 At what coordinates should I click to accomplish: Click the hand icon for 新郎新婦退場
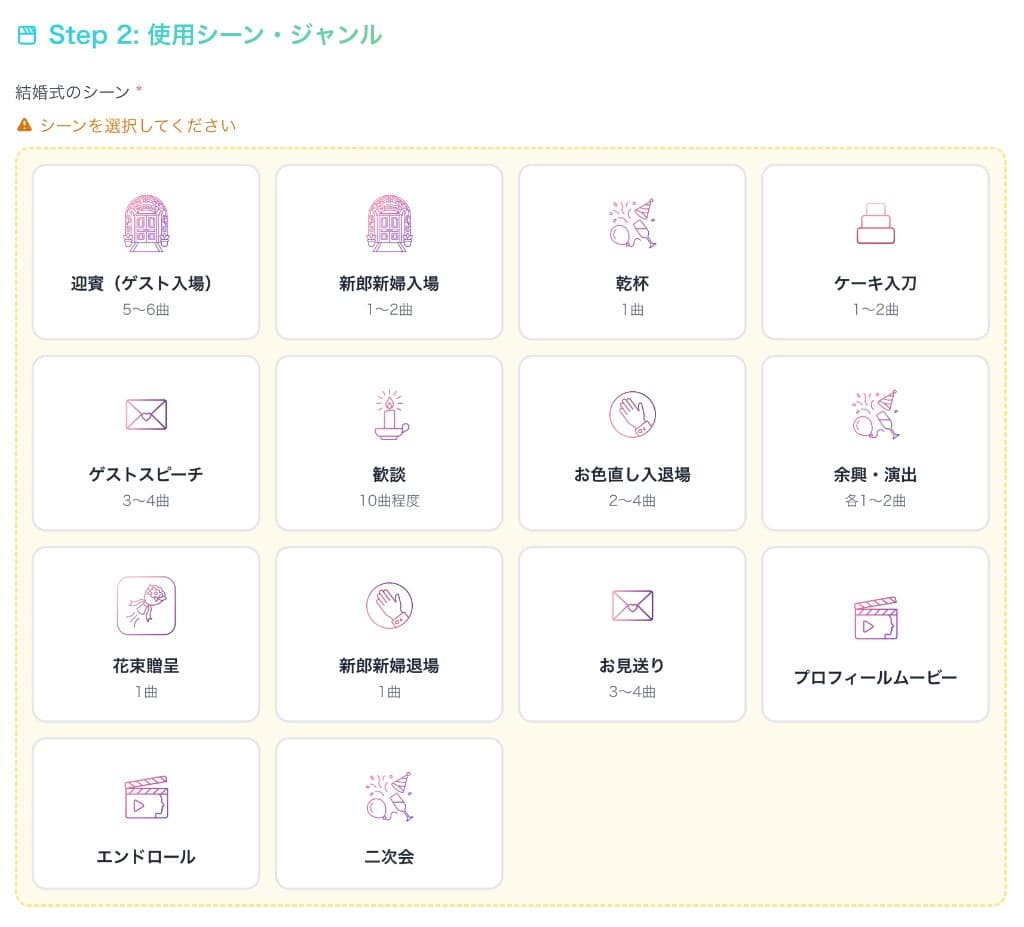389,605
